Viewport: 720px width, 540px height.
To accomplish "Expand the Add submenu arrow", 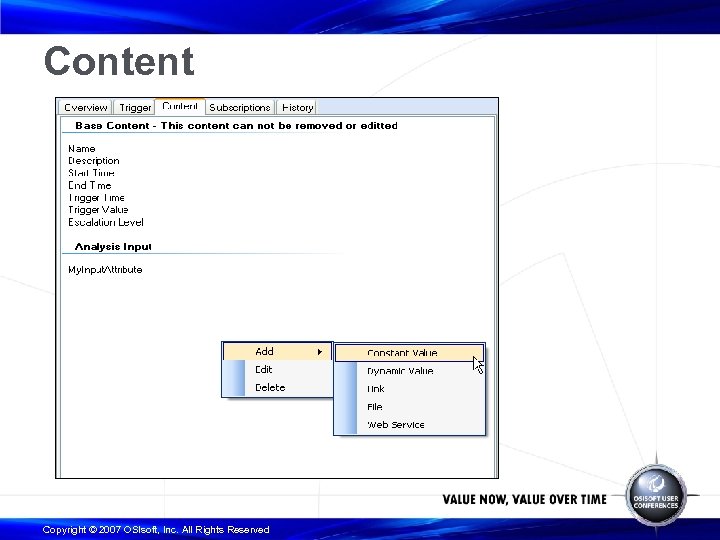I will pyautogui.click(x=320, y=352).
